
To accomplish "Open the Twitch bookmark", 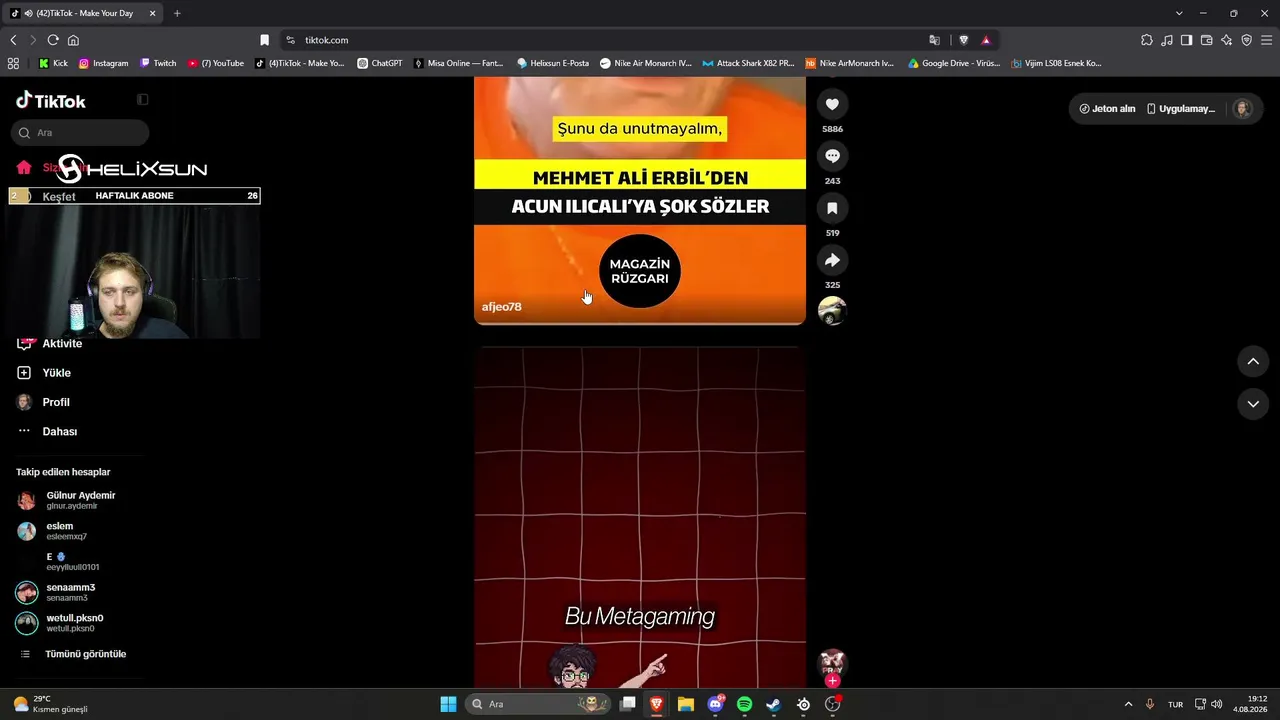I will (158, 63).
